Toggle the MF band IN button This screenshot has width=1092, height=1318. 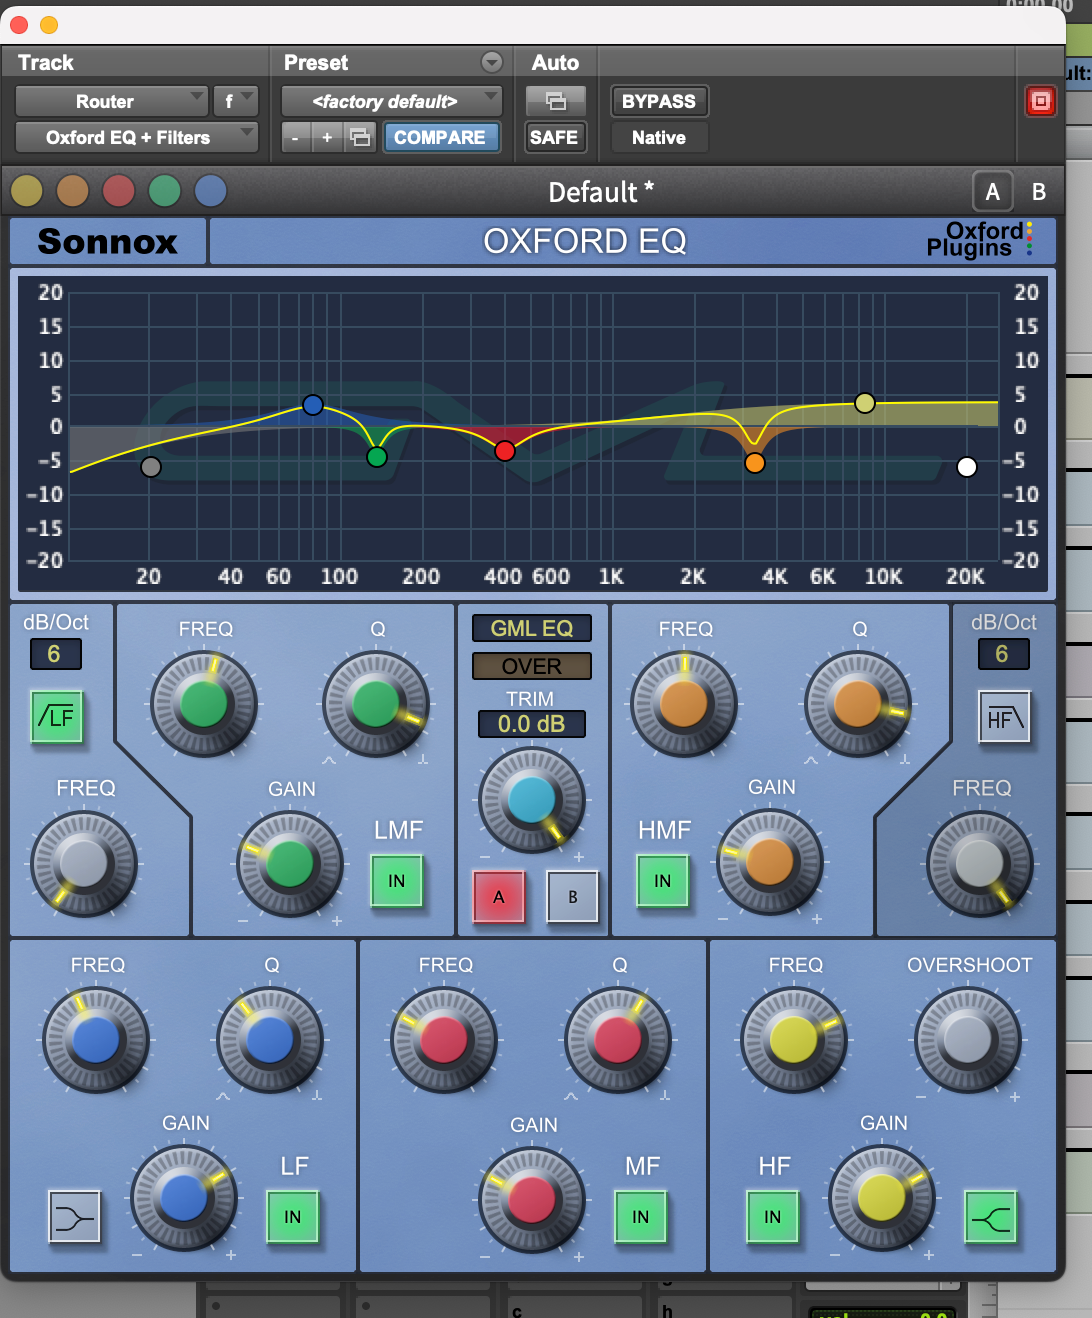[x=640, y=1217]
